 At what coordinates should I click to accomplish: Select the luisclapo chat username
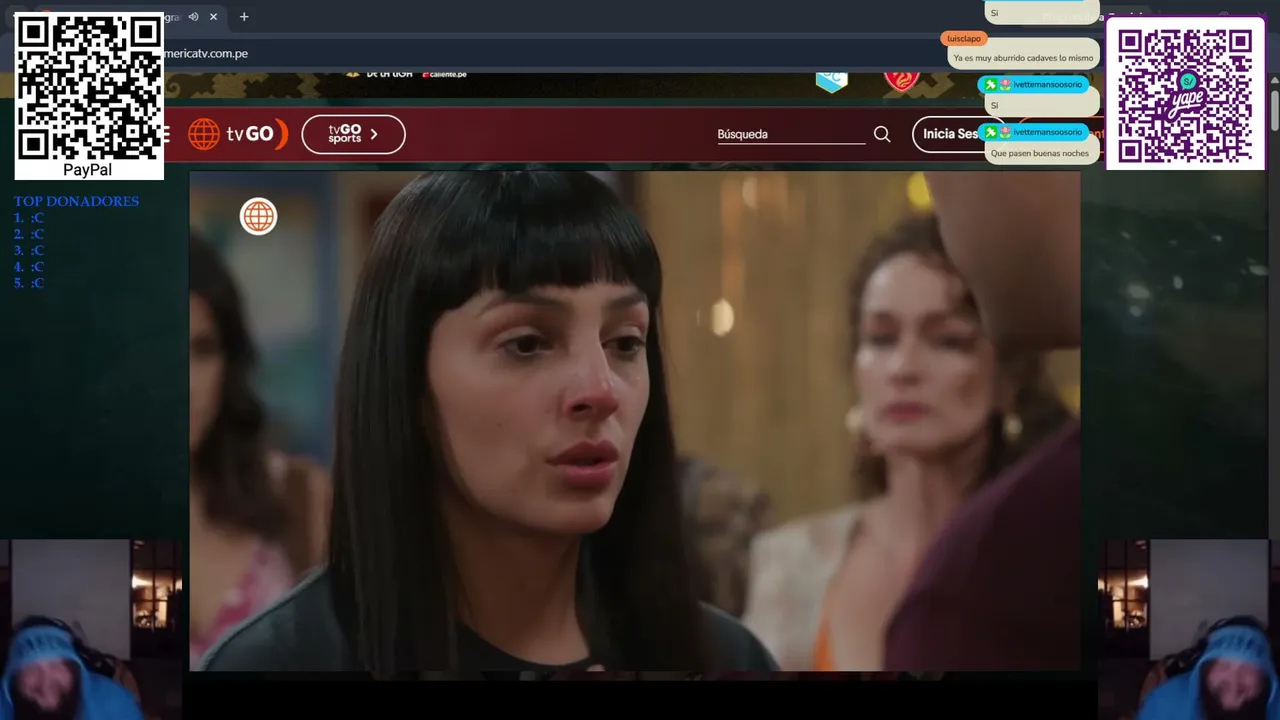point(964,39)
